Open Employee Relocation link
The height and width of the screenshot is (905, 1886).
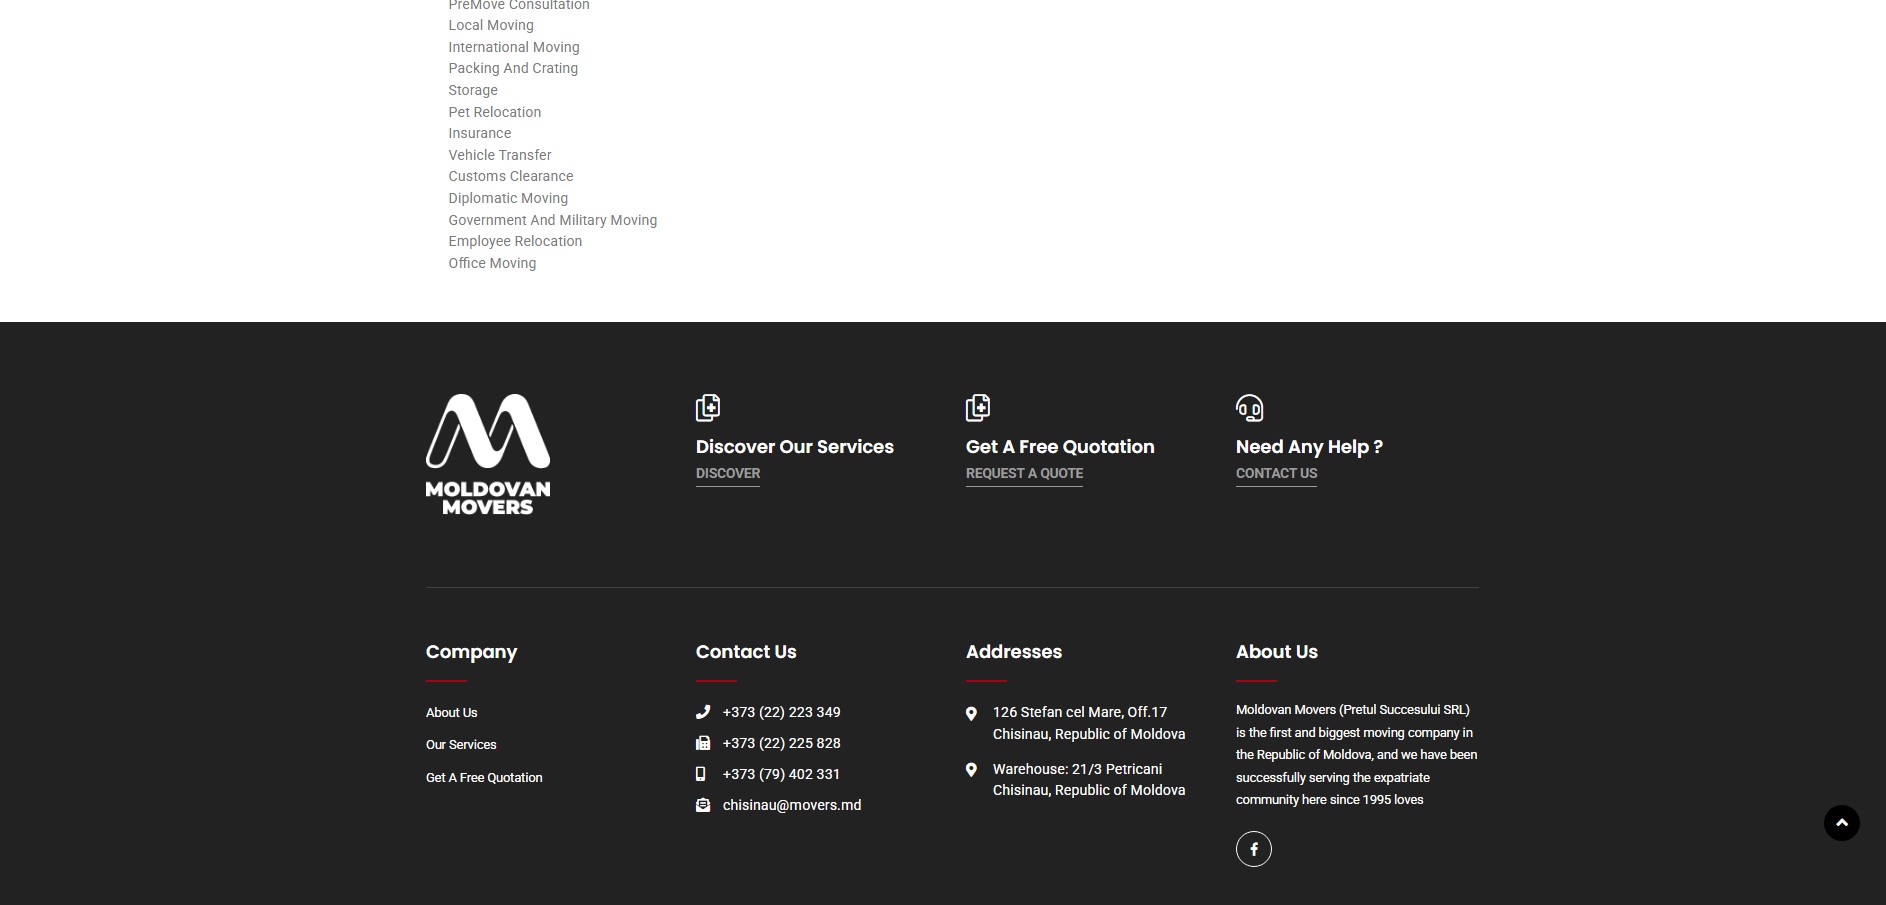point(515,241)
